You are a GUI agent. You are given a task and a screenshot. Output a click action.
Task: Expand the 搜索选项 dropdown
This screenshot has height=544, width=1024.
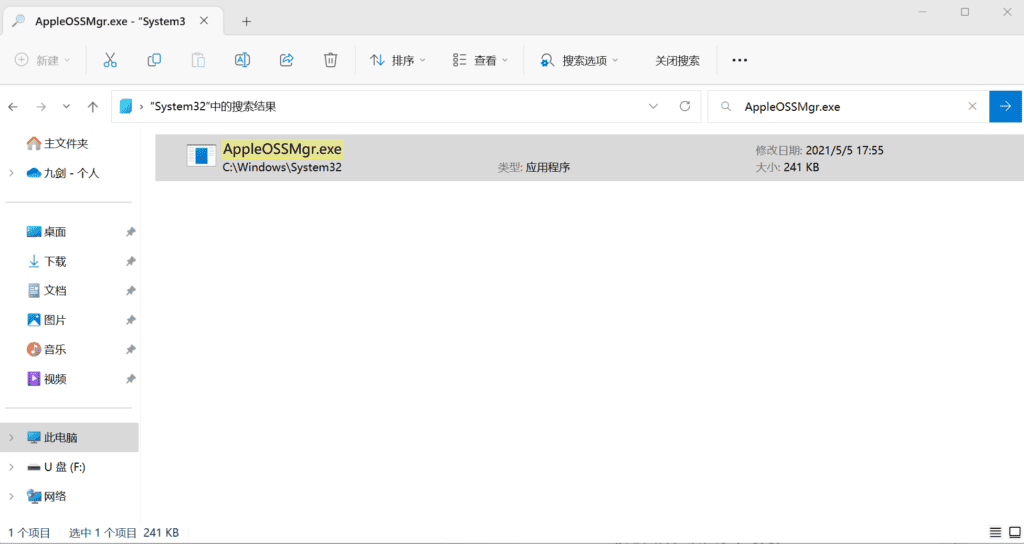point(579,60)
